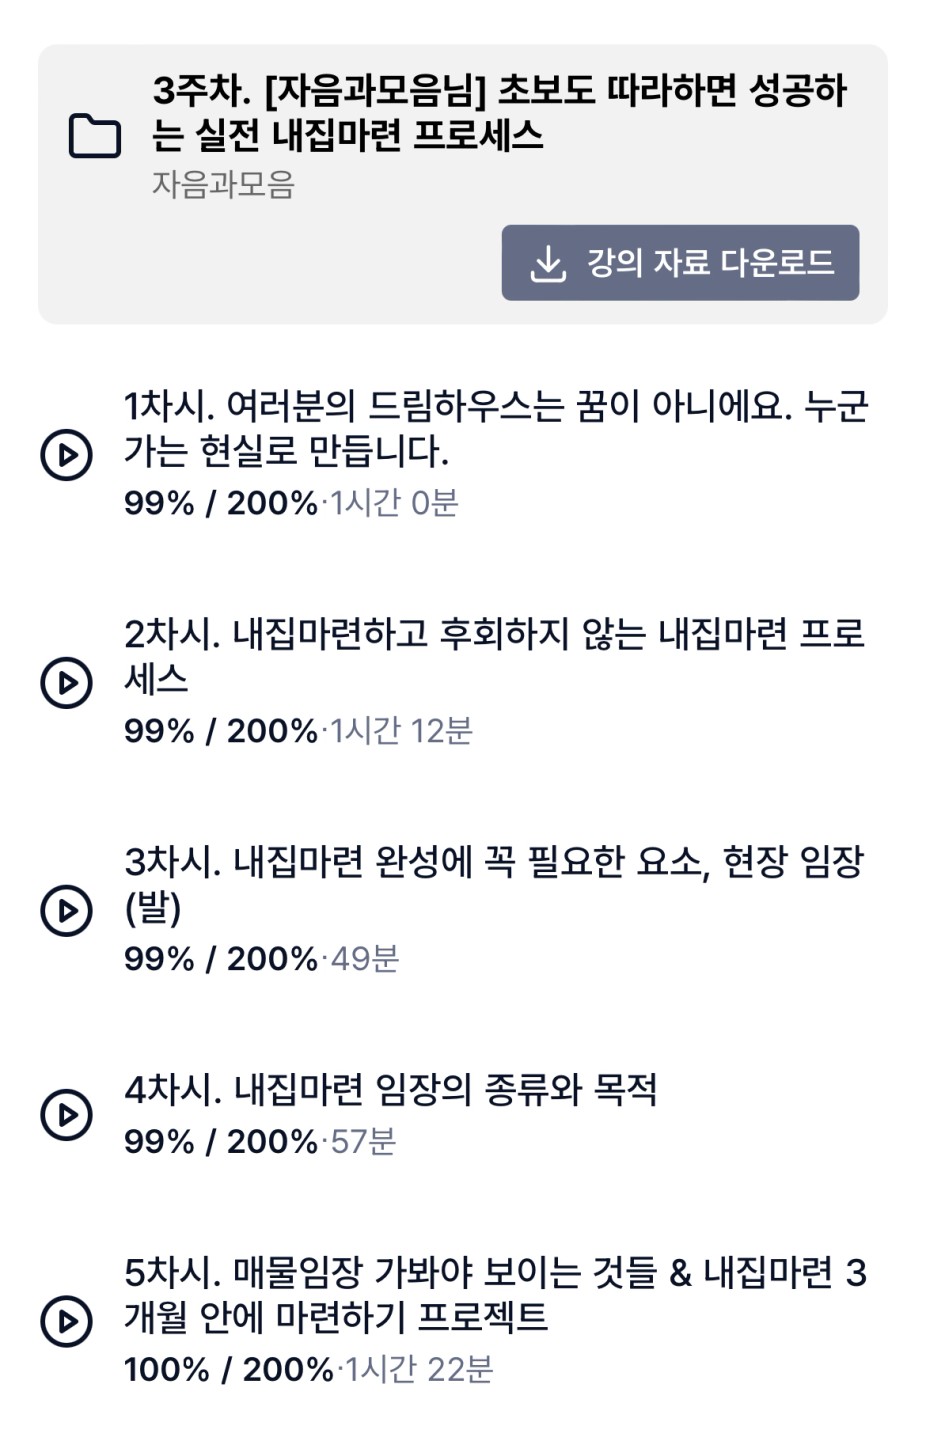Open 2차시 내집마련 프로세스 lesson title
The image size is (926, 1441).
coord(494,657)
